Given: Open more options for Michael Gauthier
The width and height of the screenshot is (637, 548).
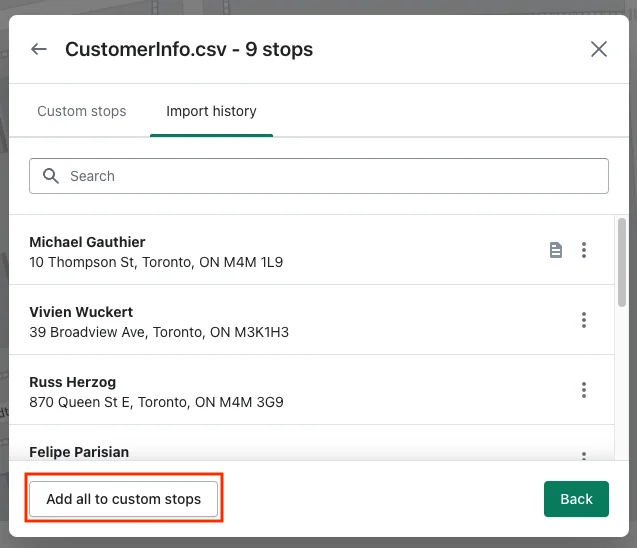Looking at the screenshot, I should [584, 250].
